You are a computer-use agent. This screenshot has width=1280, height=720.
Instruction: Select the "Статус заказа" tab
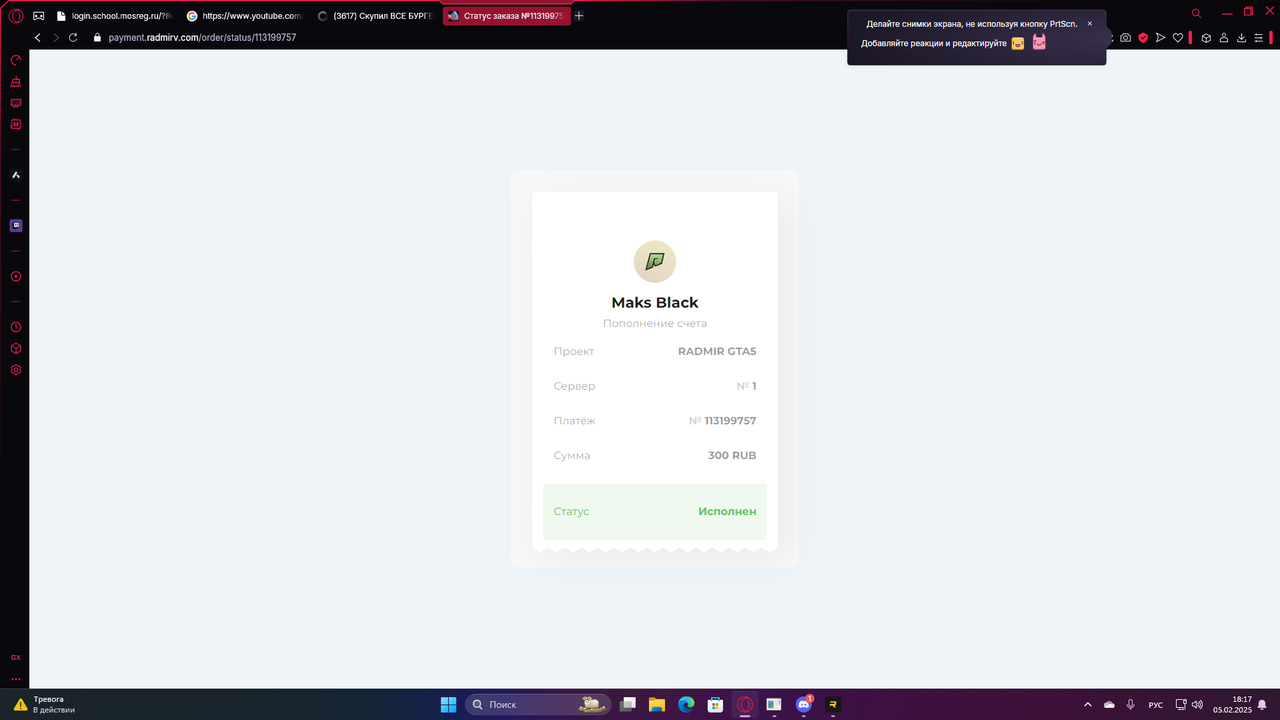507,16
